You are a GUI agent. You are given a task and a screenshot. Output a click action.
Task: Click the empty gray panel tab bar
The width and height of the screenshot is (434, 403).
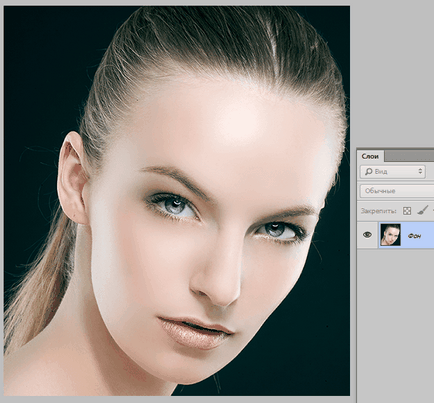click(x=409, y=156)
